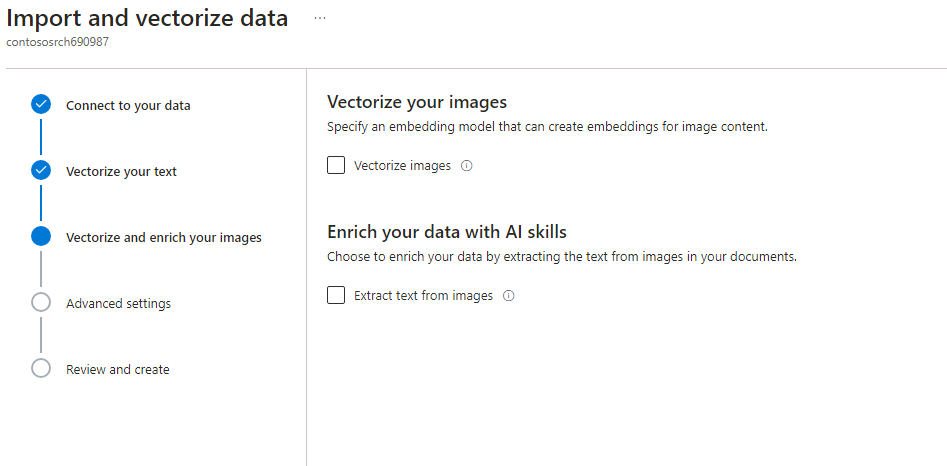Click the empty circle next to Review and create
The height and width of the screenshot is (466, 947).
40,368
